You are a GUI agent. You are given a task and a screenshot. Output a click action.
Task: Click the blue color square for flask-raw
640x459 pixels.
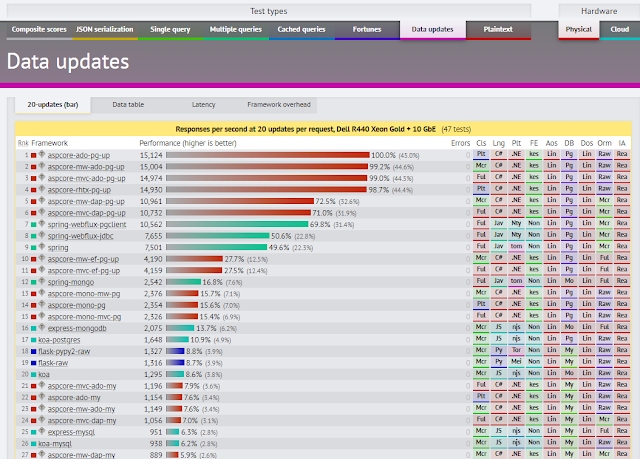33,363
